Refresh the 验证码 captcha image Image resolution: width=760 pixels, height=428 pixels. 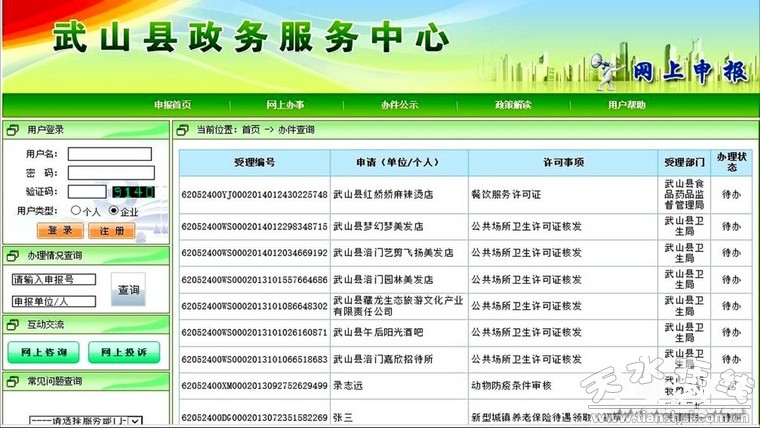coord(131,191)
